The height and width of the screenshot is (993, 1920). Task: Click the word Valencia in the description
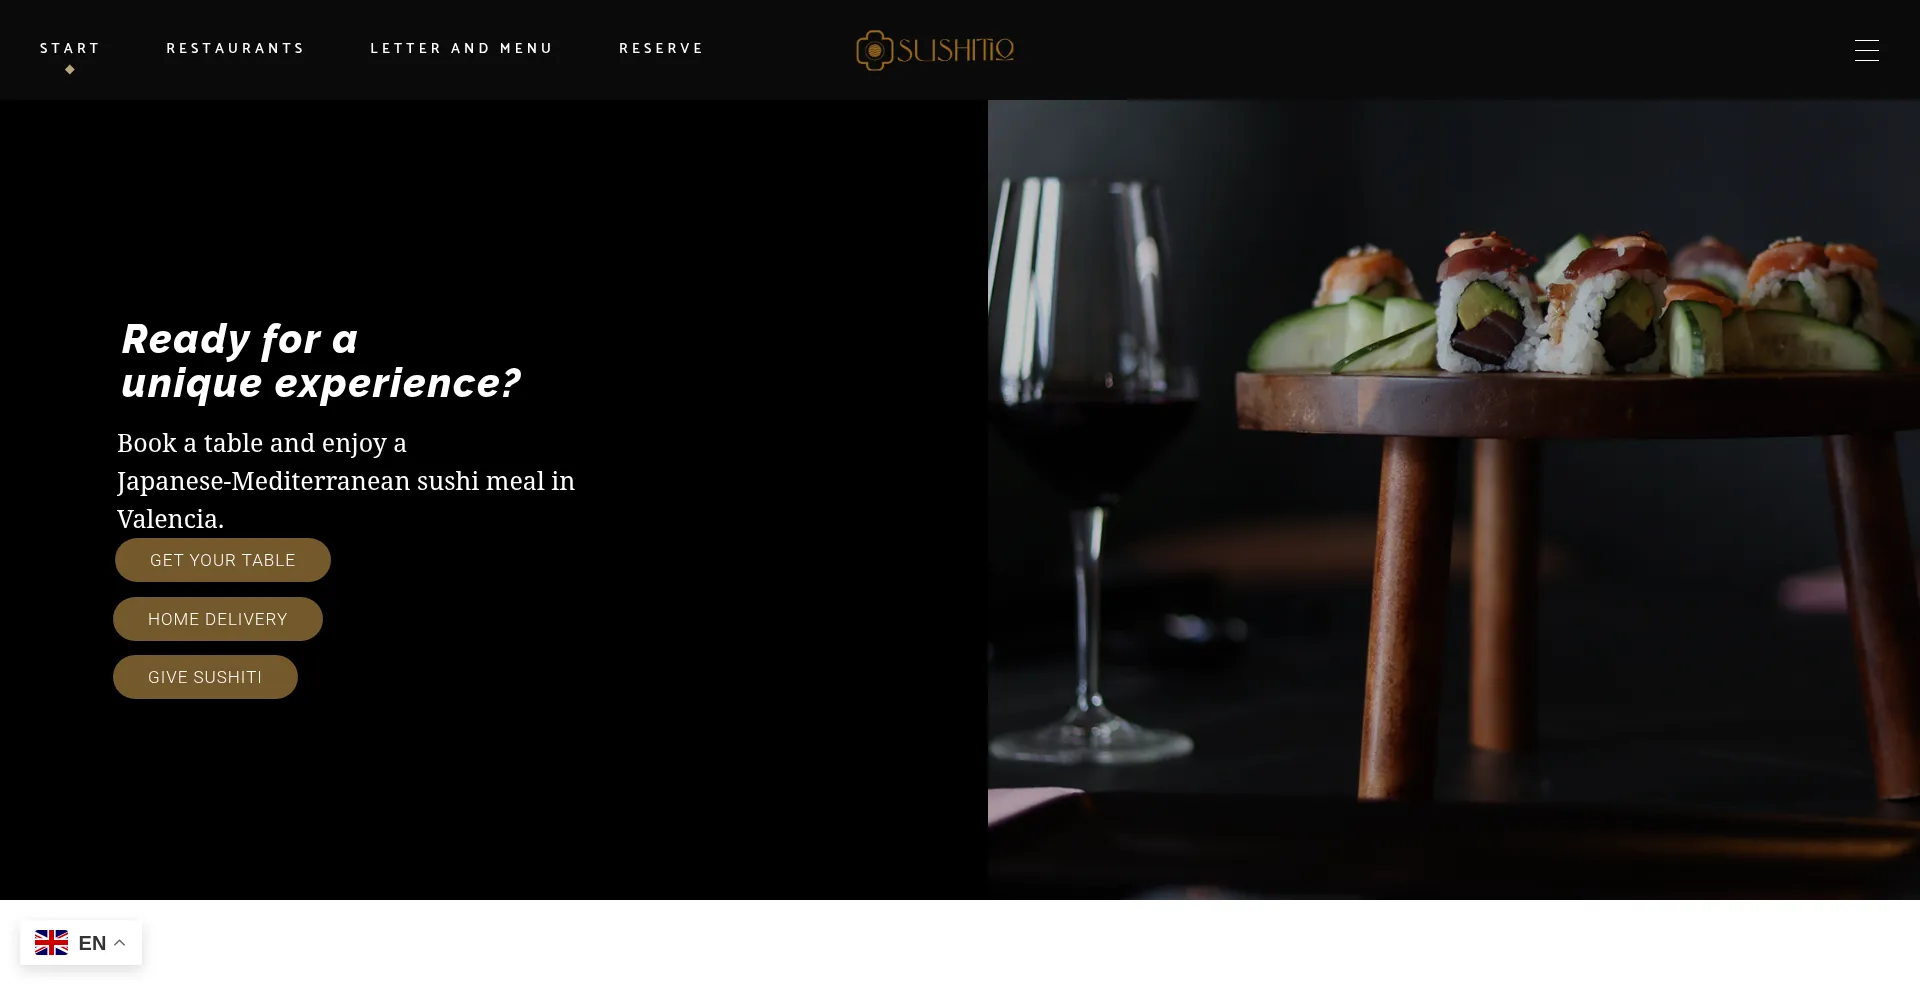click(167, 519)
